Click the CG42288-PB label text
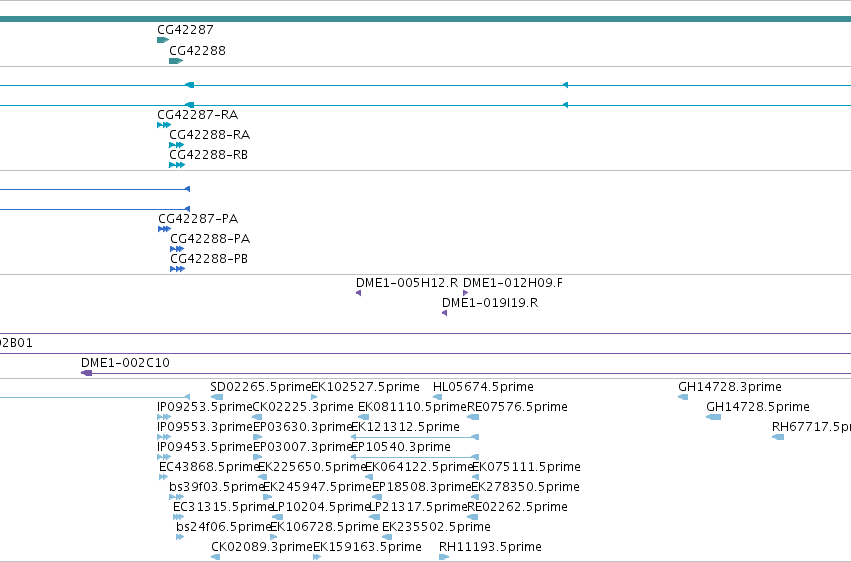 click(209, 259)
